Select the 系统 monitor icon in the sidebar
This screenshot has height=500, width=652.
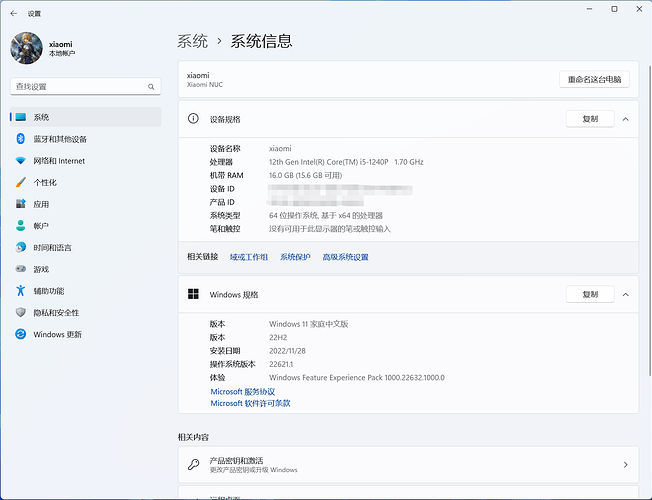pos(20,117)
